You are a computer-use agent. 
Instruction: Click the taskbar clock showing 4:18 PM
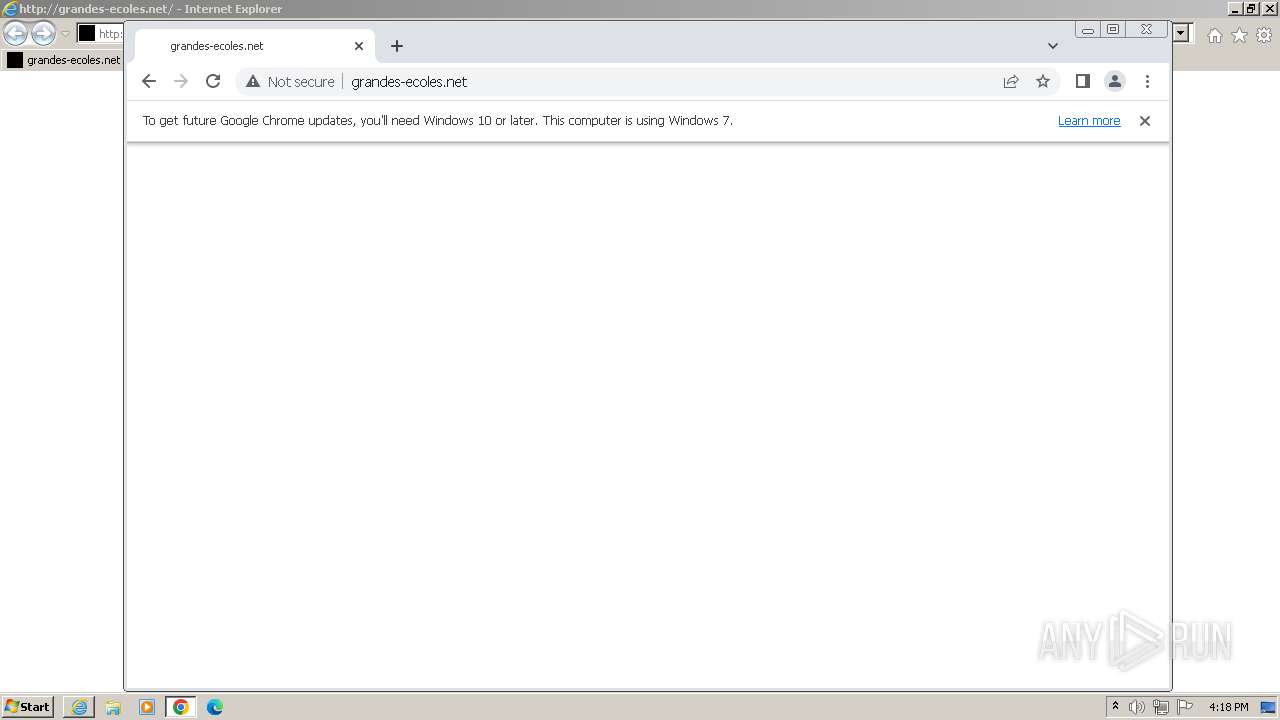point(1228,707)
